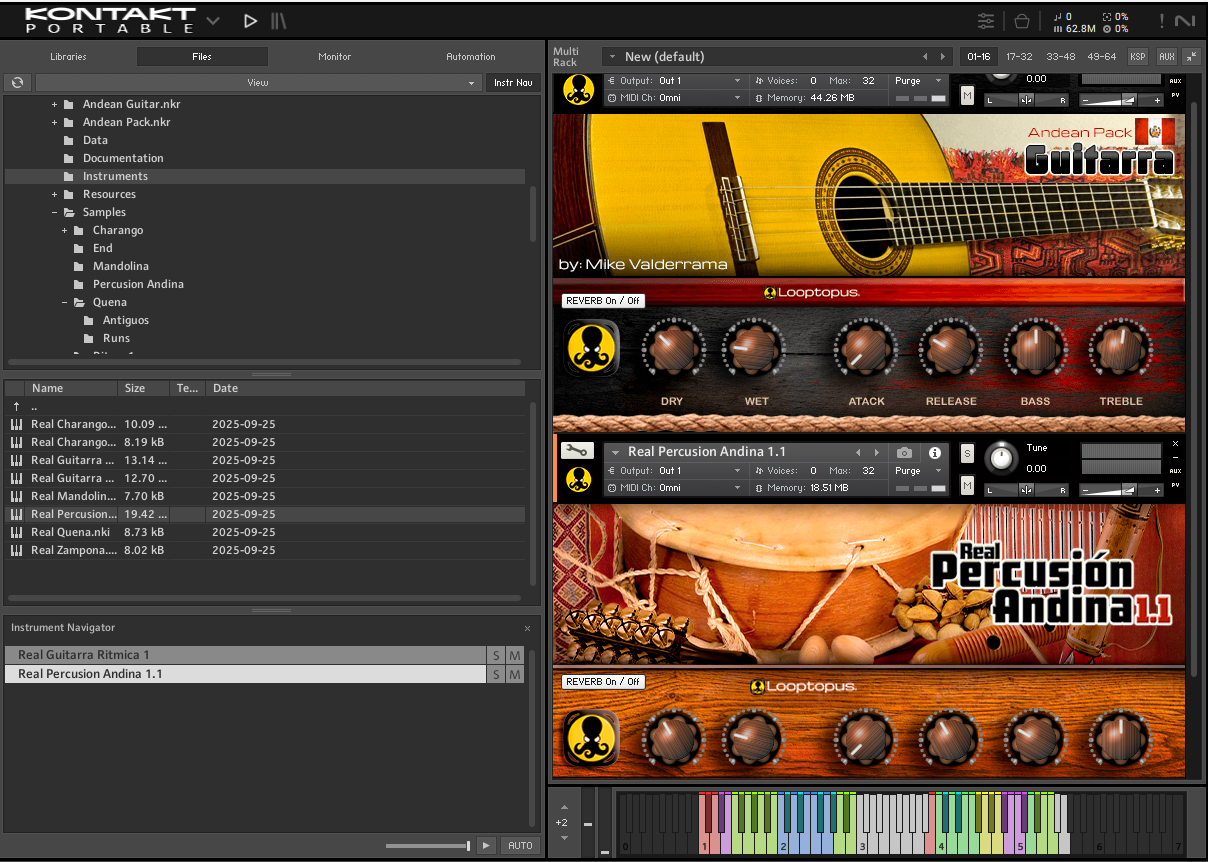
Task: Toggle REVERB On / Off for Guitarra
Action: (603, 301)
